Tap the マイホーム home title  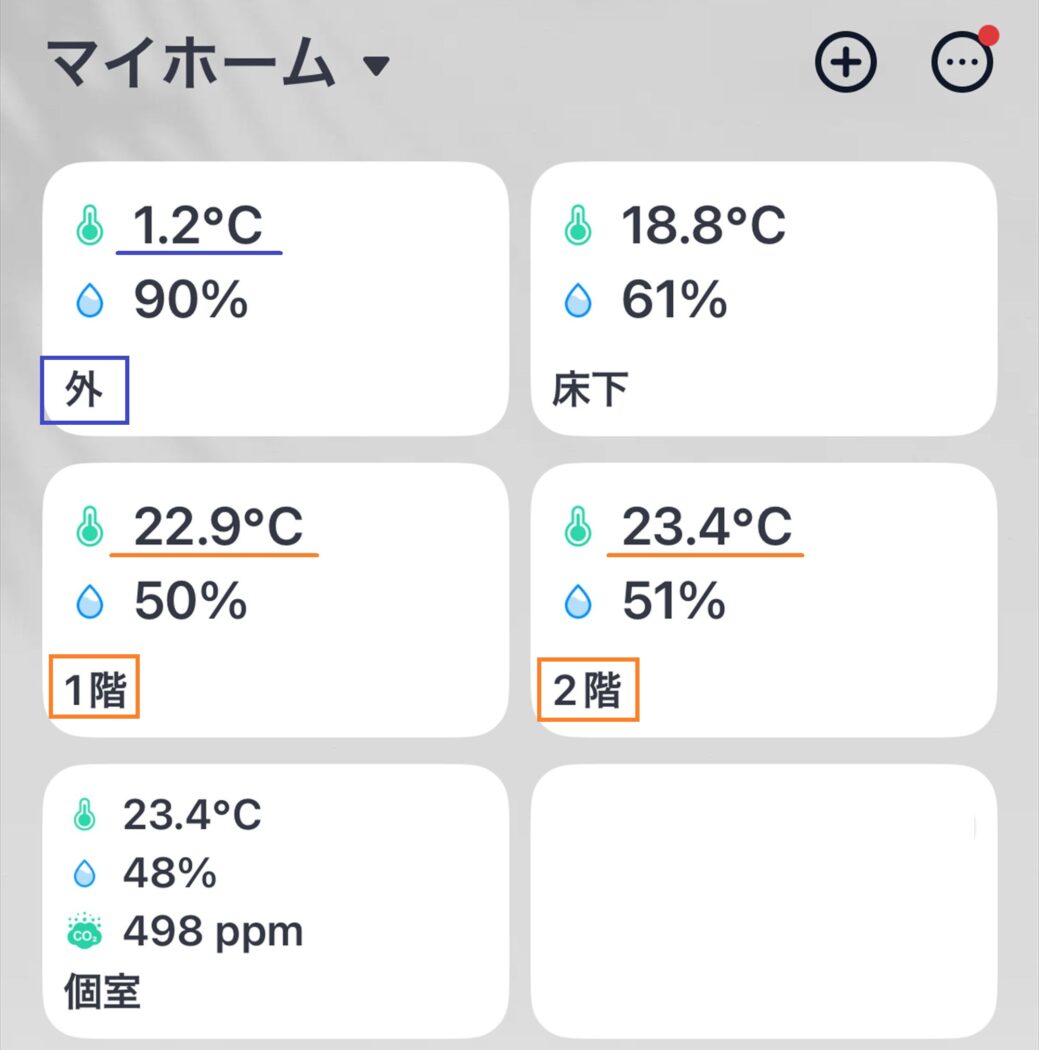[190, 64]
